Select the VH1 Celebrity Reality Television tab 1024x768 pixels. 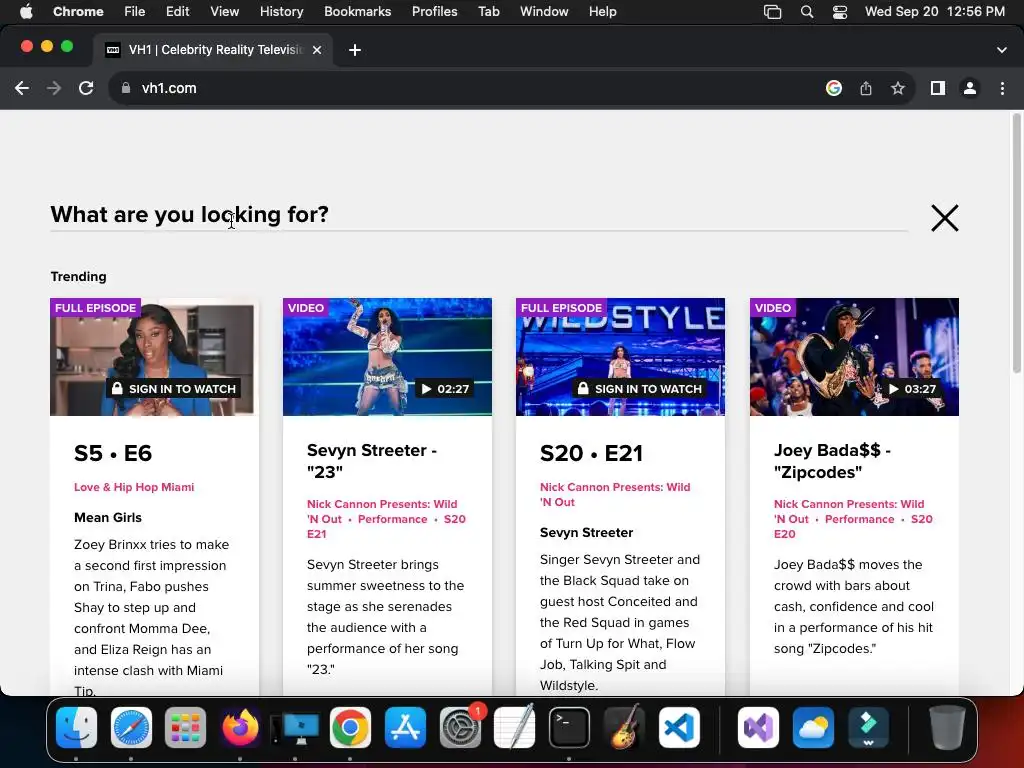212,50
